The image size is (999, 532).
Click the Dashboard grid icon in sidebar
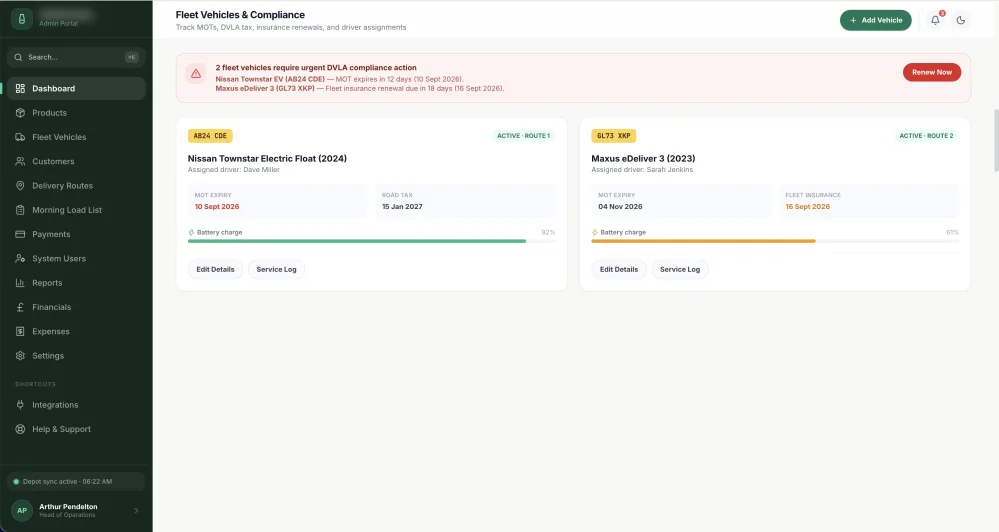click(x=20, y=89)
